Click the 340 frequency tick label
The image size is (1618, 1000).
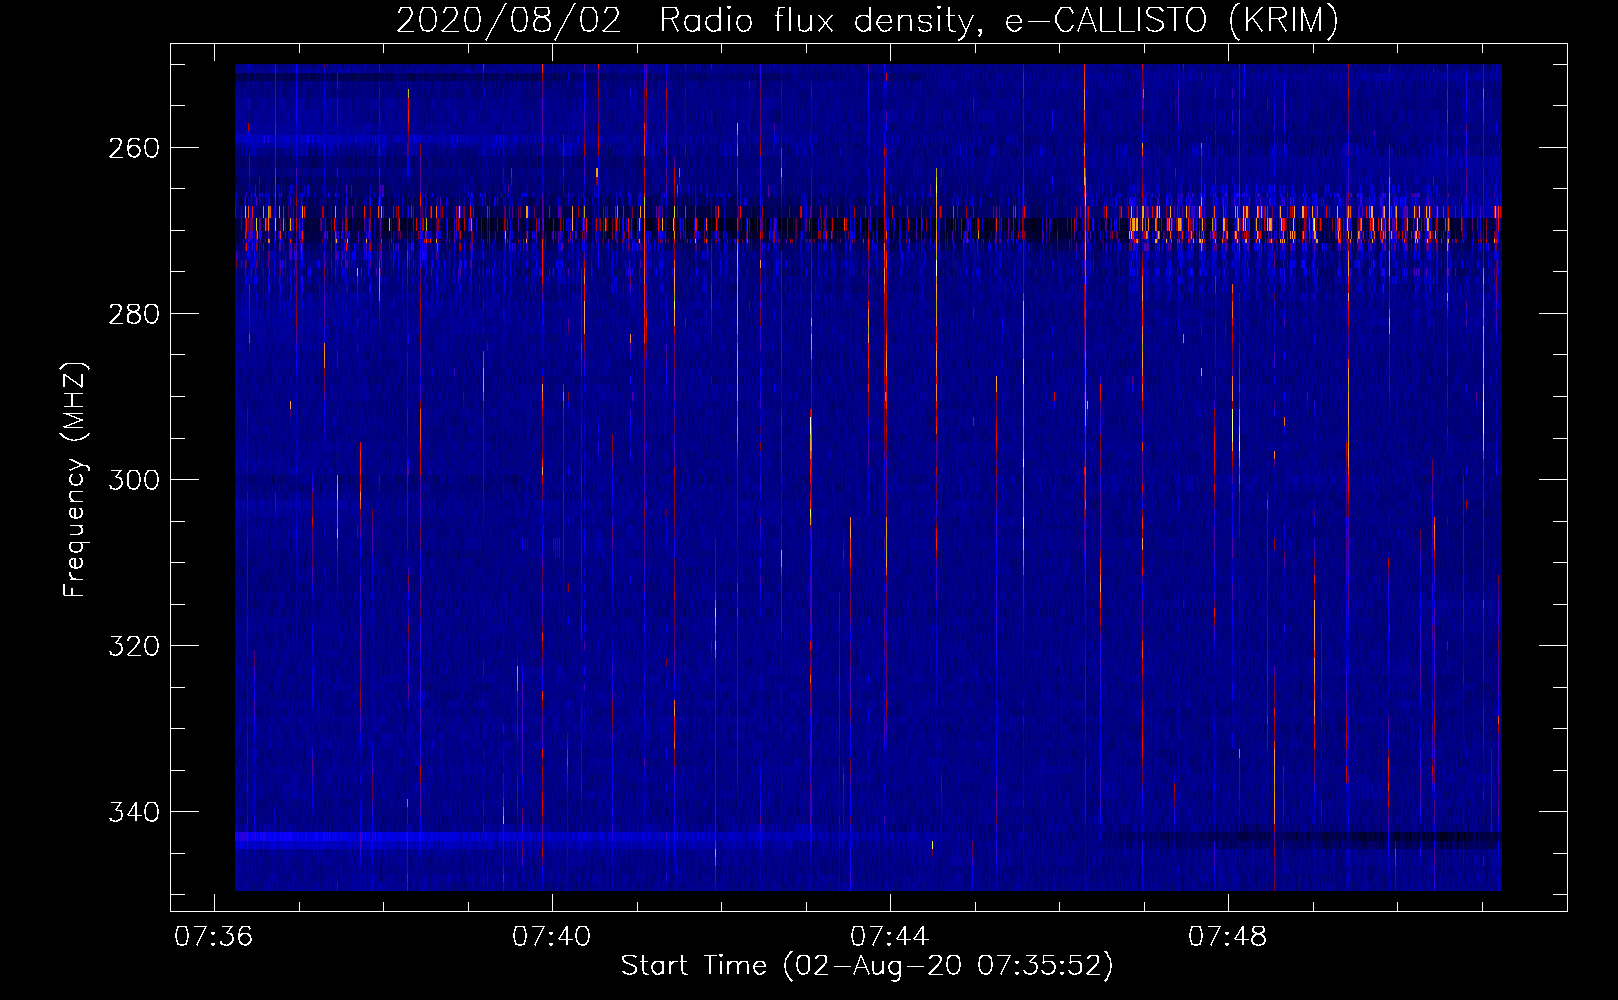134,812
